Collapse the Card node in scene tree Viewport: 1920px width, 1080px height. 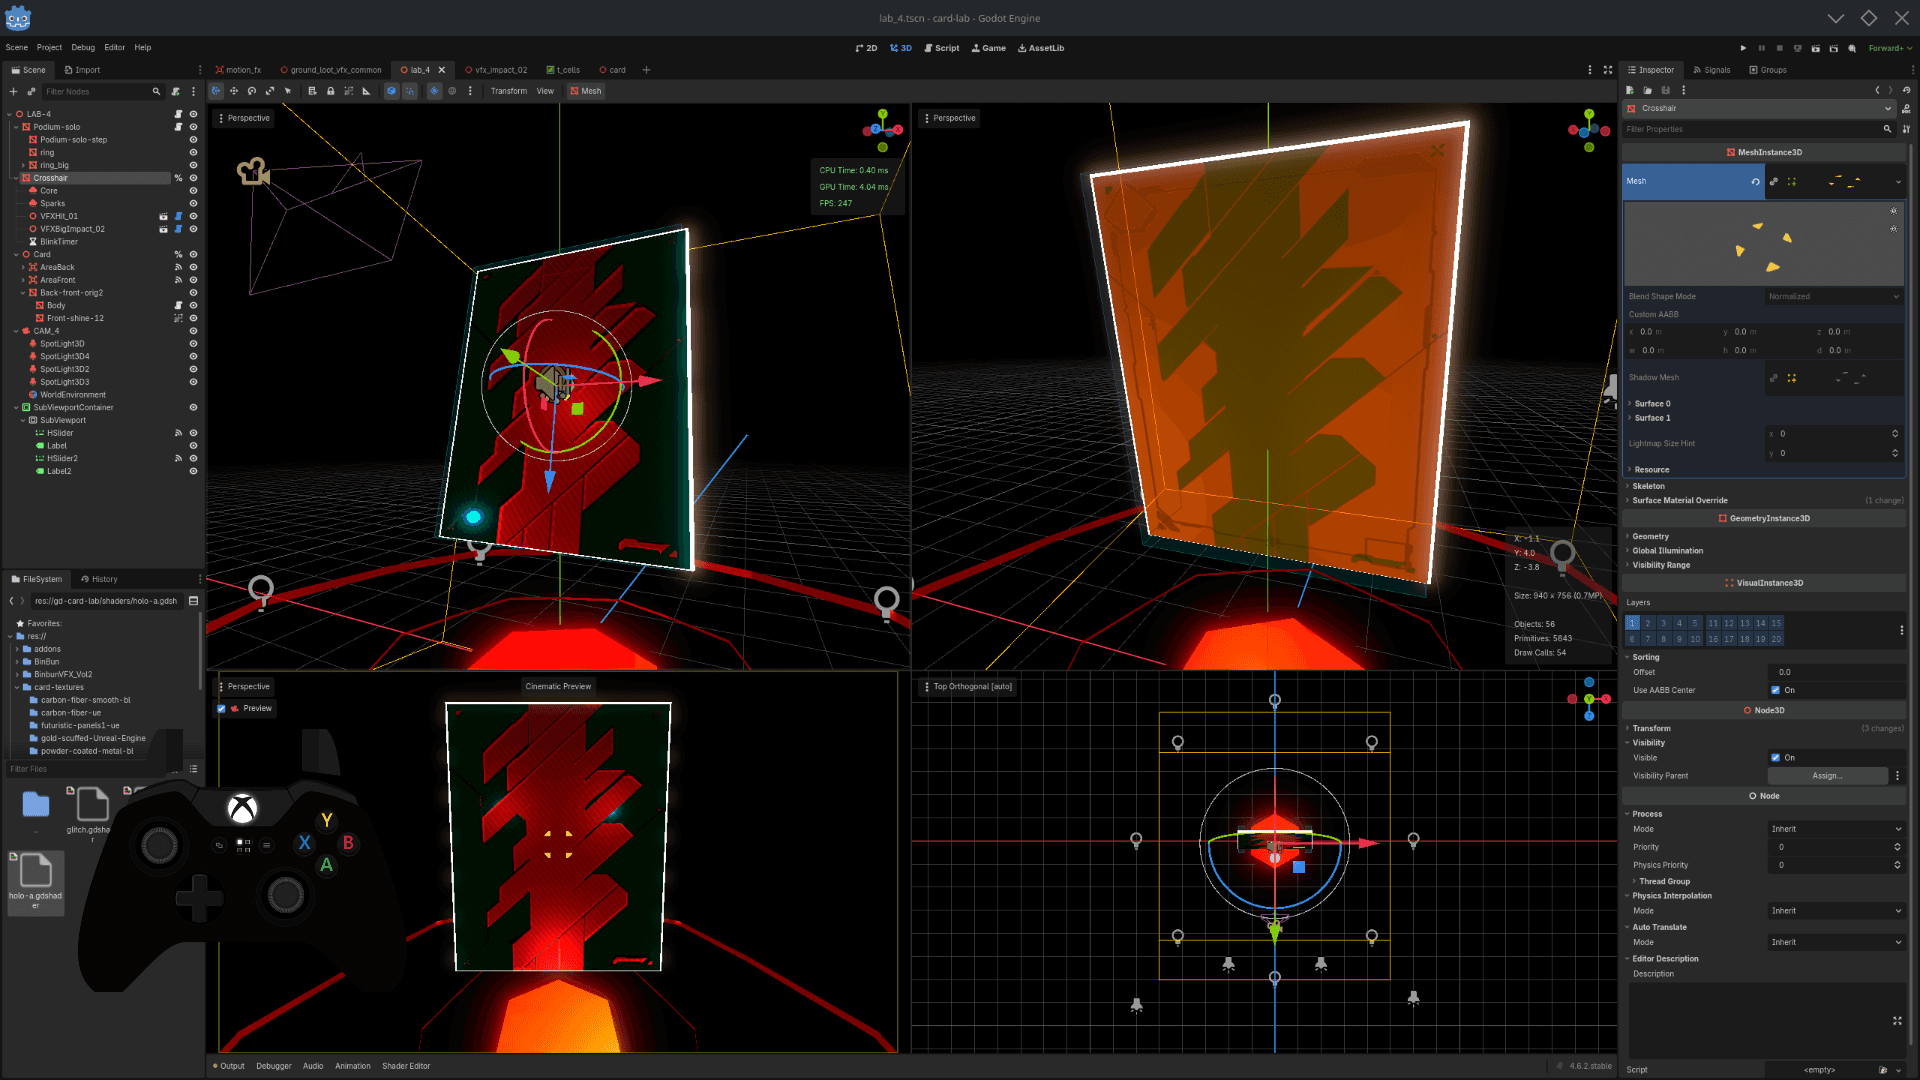(x=16, y=255)
